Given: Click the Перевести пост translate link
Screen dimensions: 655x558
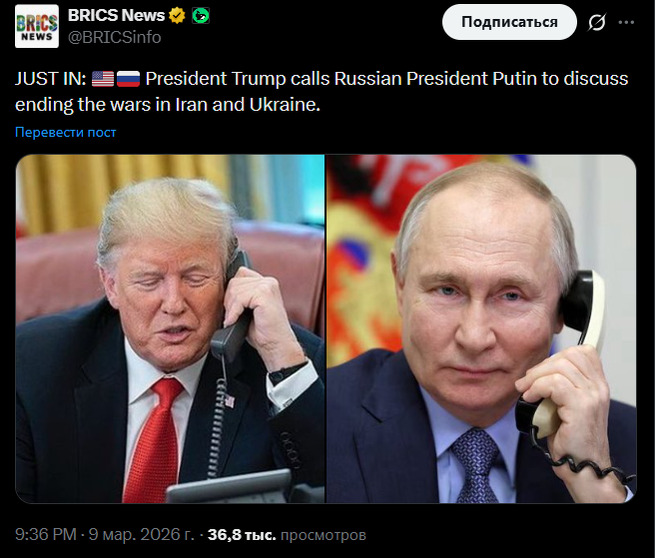Looking at the screenshot, I should (x=66, y=132).
